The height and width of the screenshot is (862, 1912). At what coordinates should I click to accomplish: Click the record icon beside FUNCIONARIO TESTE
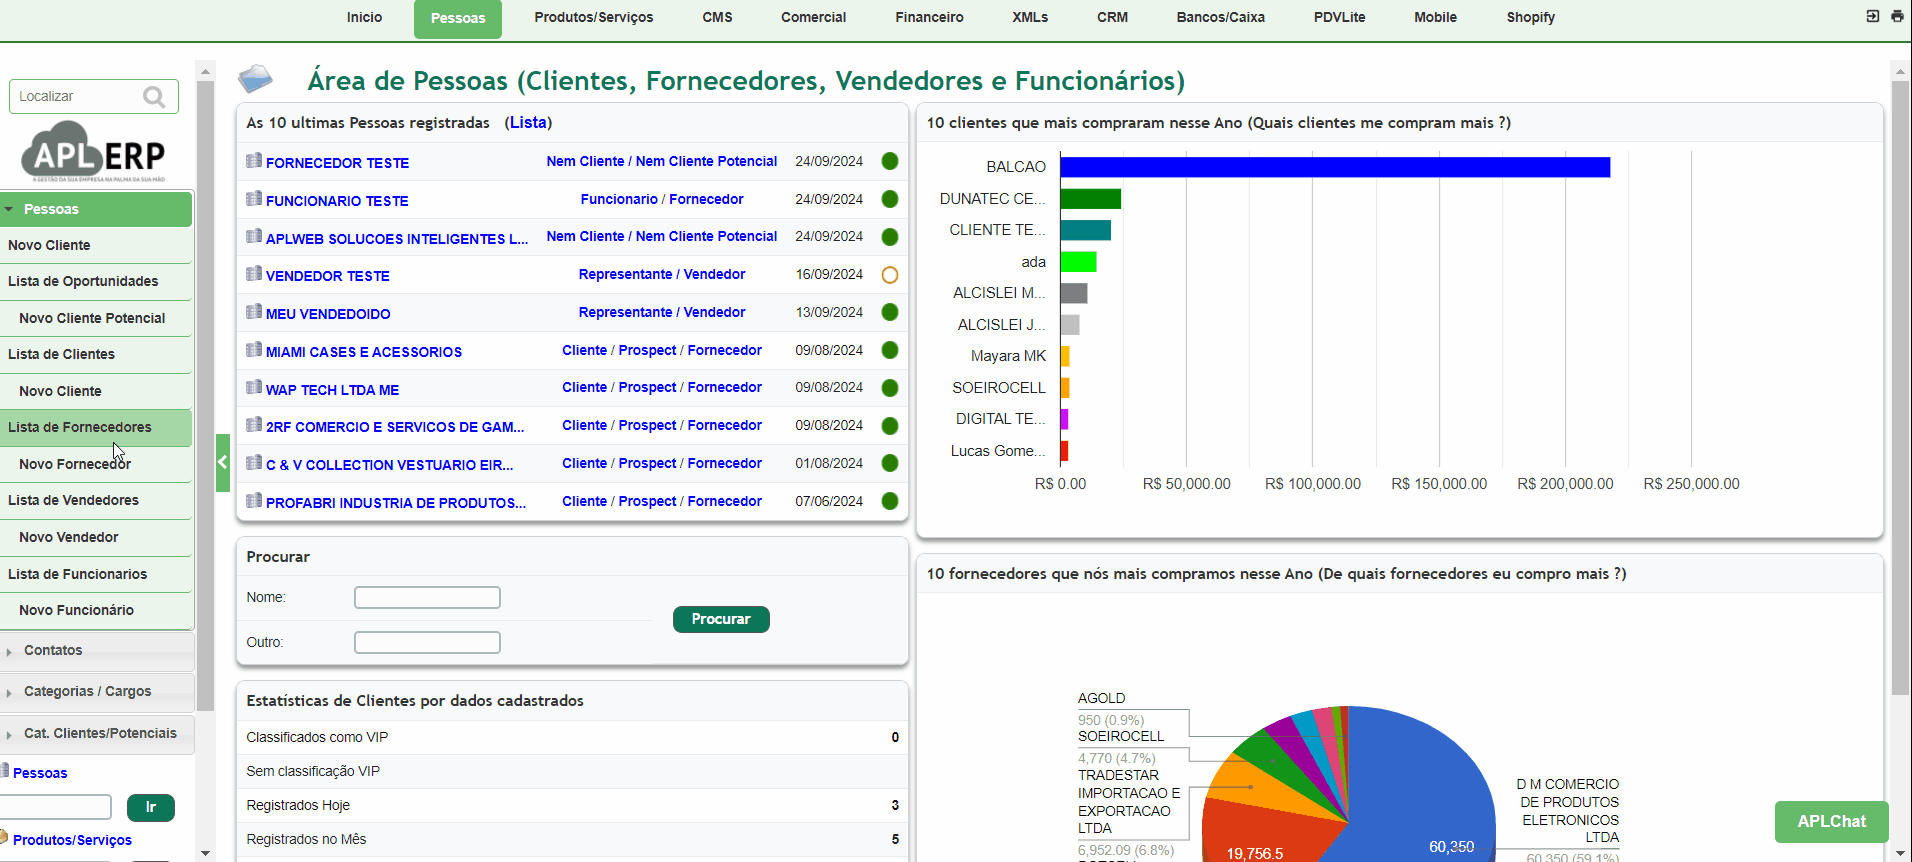click(x=254, y=198)
